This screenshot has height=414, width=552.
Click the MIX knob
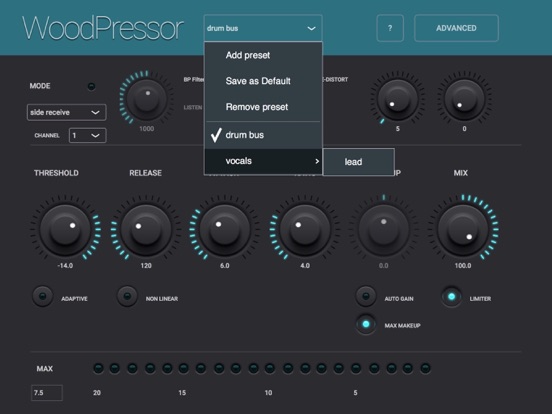click(463, 230)
